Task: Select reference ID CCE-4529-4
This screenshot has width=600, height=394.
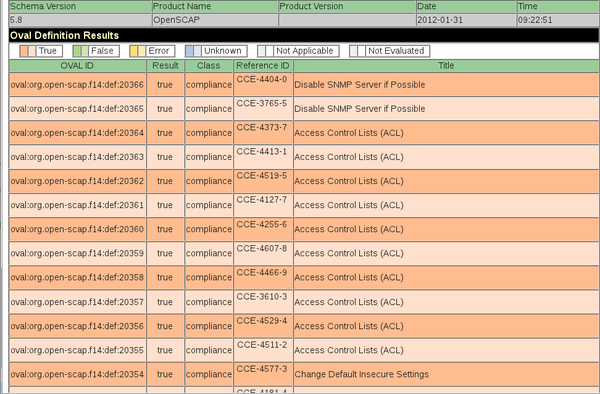Action: click(262, 321)
